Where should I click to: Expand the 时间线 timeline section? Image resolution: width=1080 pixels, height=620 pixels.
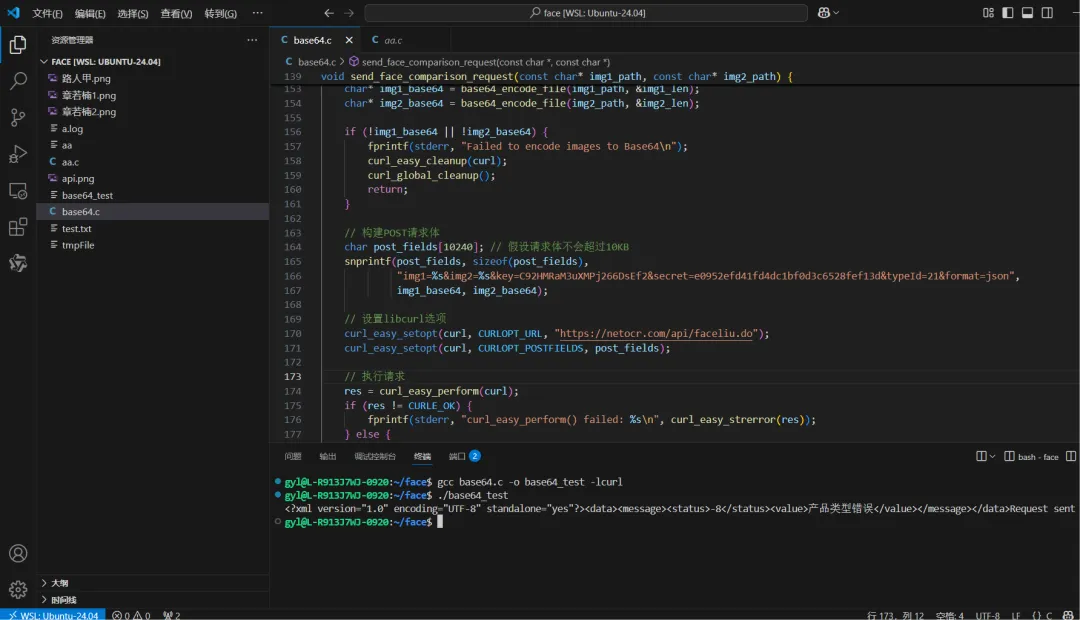coord(62,600)
